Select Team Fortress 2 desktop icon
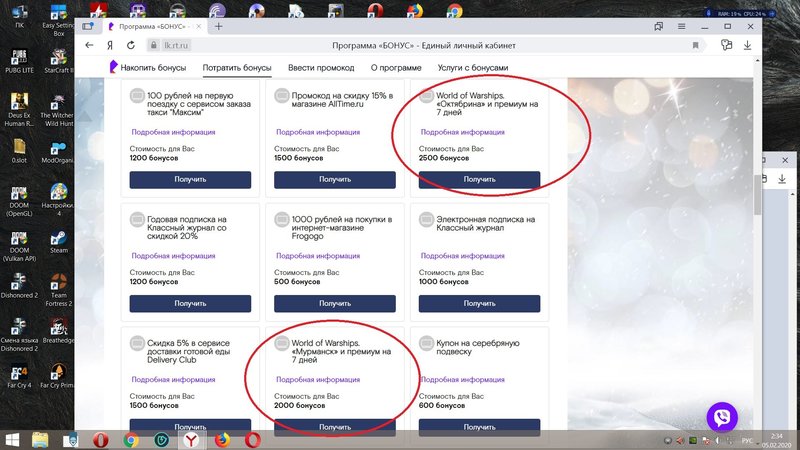 pos(59,290)
